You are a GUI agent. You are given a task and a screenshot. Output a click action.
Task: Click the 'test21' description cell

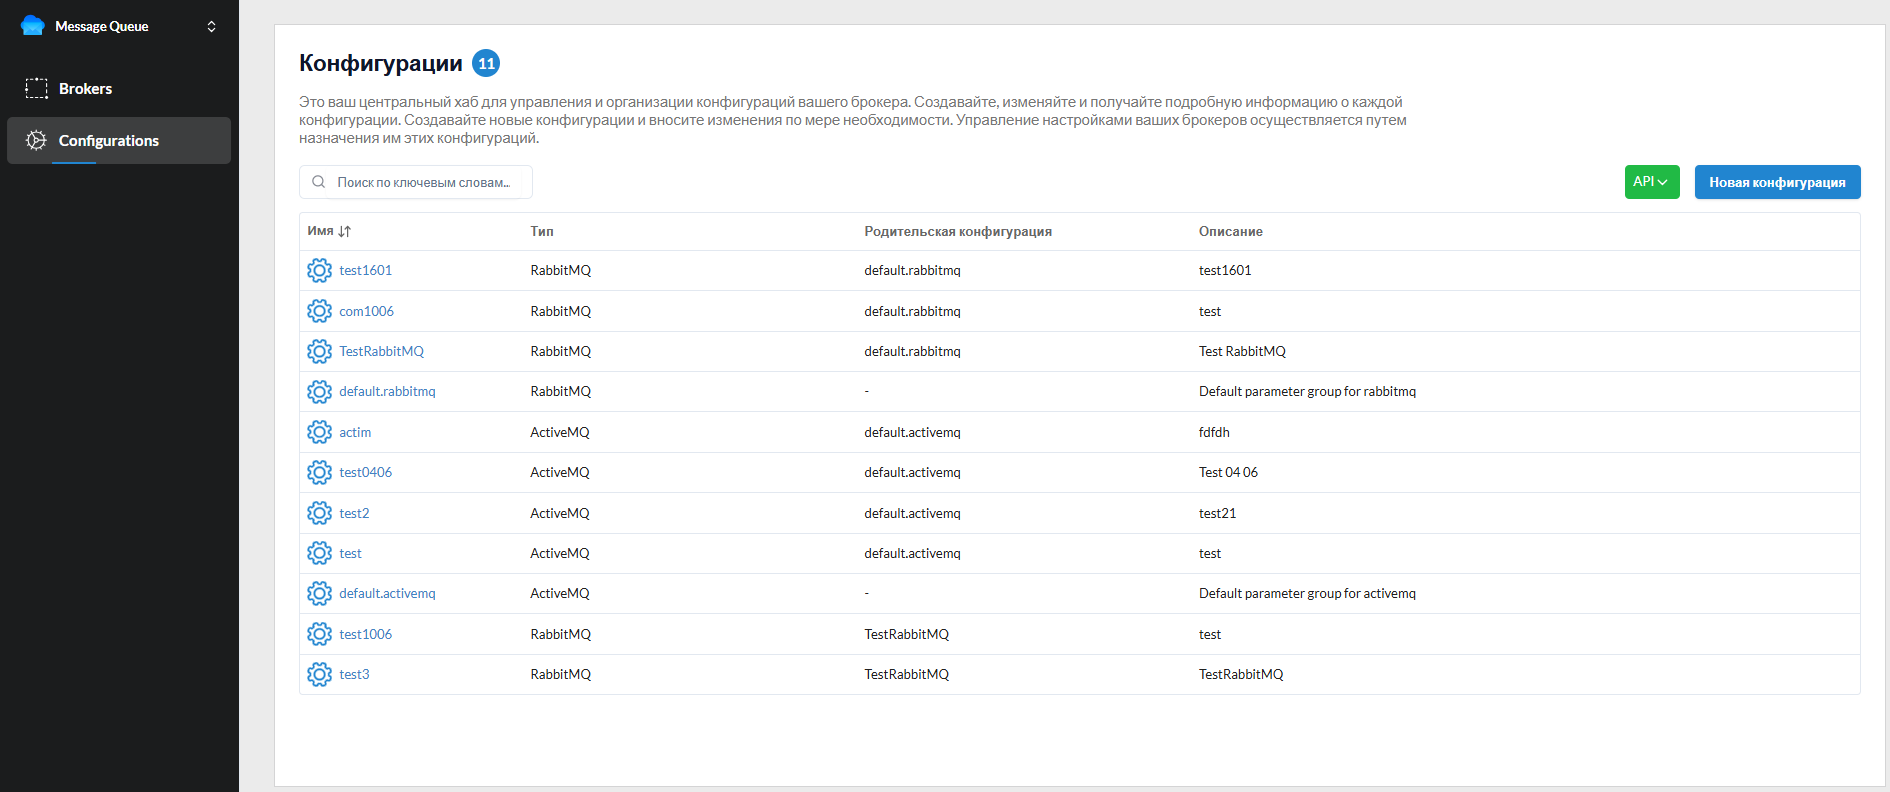click(1217, 513)
